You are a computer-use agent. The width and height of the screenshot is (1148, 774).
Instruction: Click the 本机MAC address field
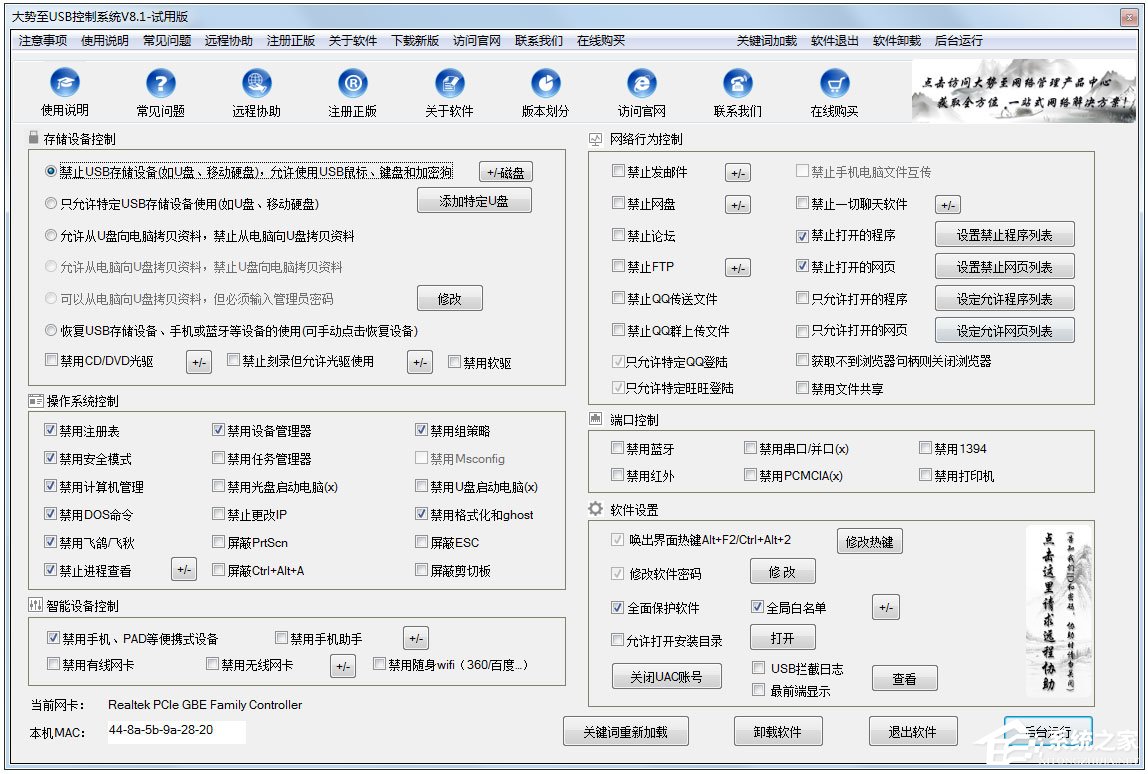pyautogui.click(x=175, y=733)
